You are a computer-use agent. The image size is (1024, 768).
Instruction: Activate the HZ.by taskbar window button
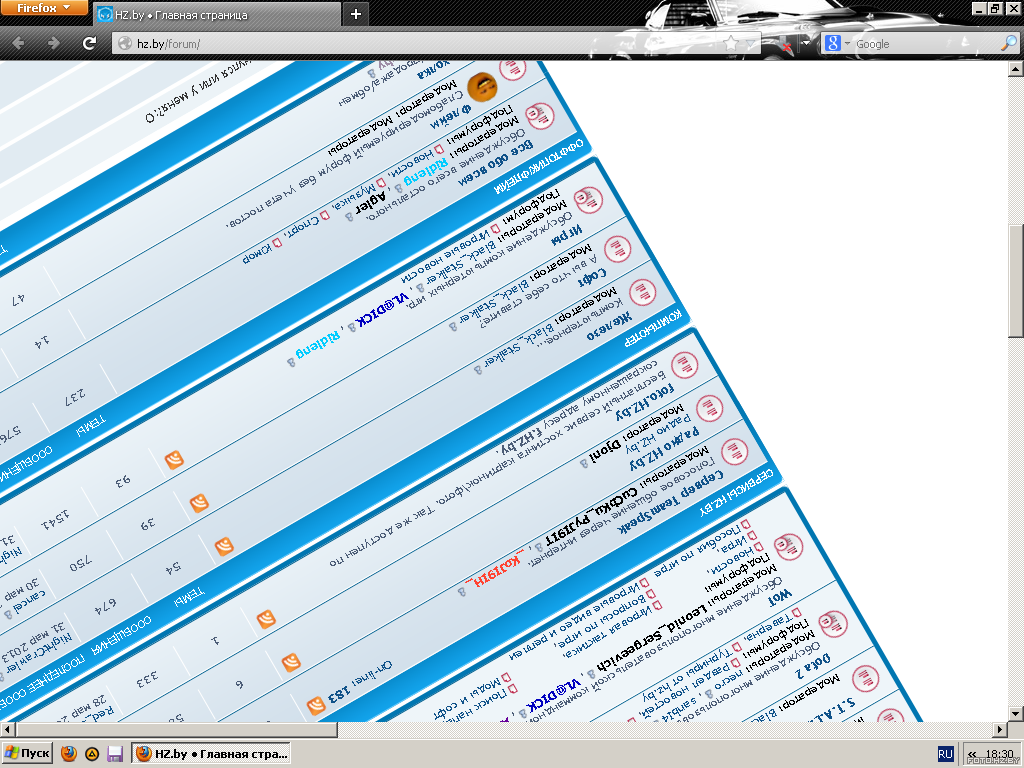[212, 754]
